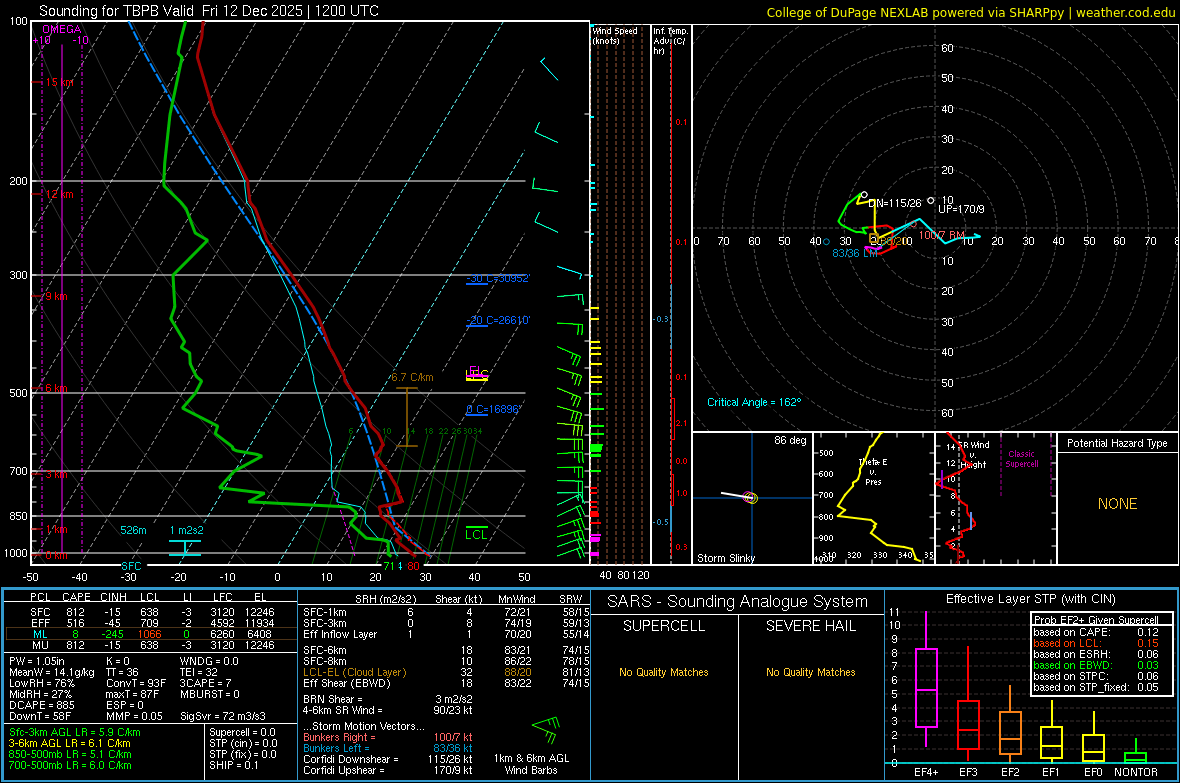The width and height of the screenshot is (1180, 783).
Task: Click the weather.cod.edu credit text
Action: tap(1125, 12)
